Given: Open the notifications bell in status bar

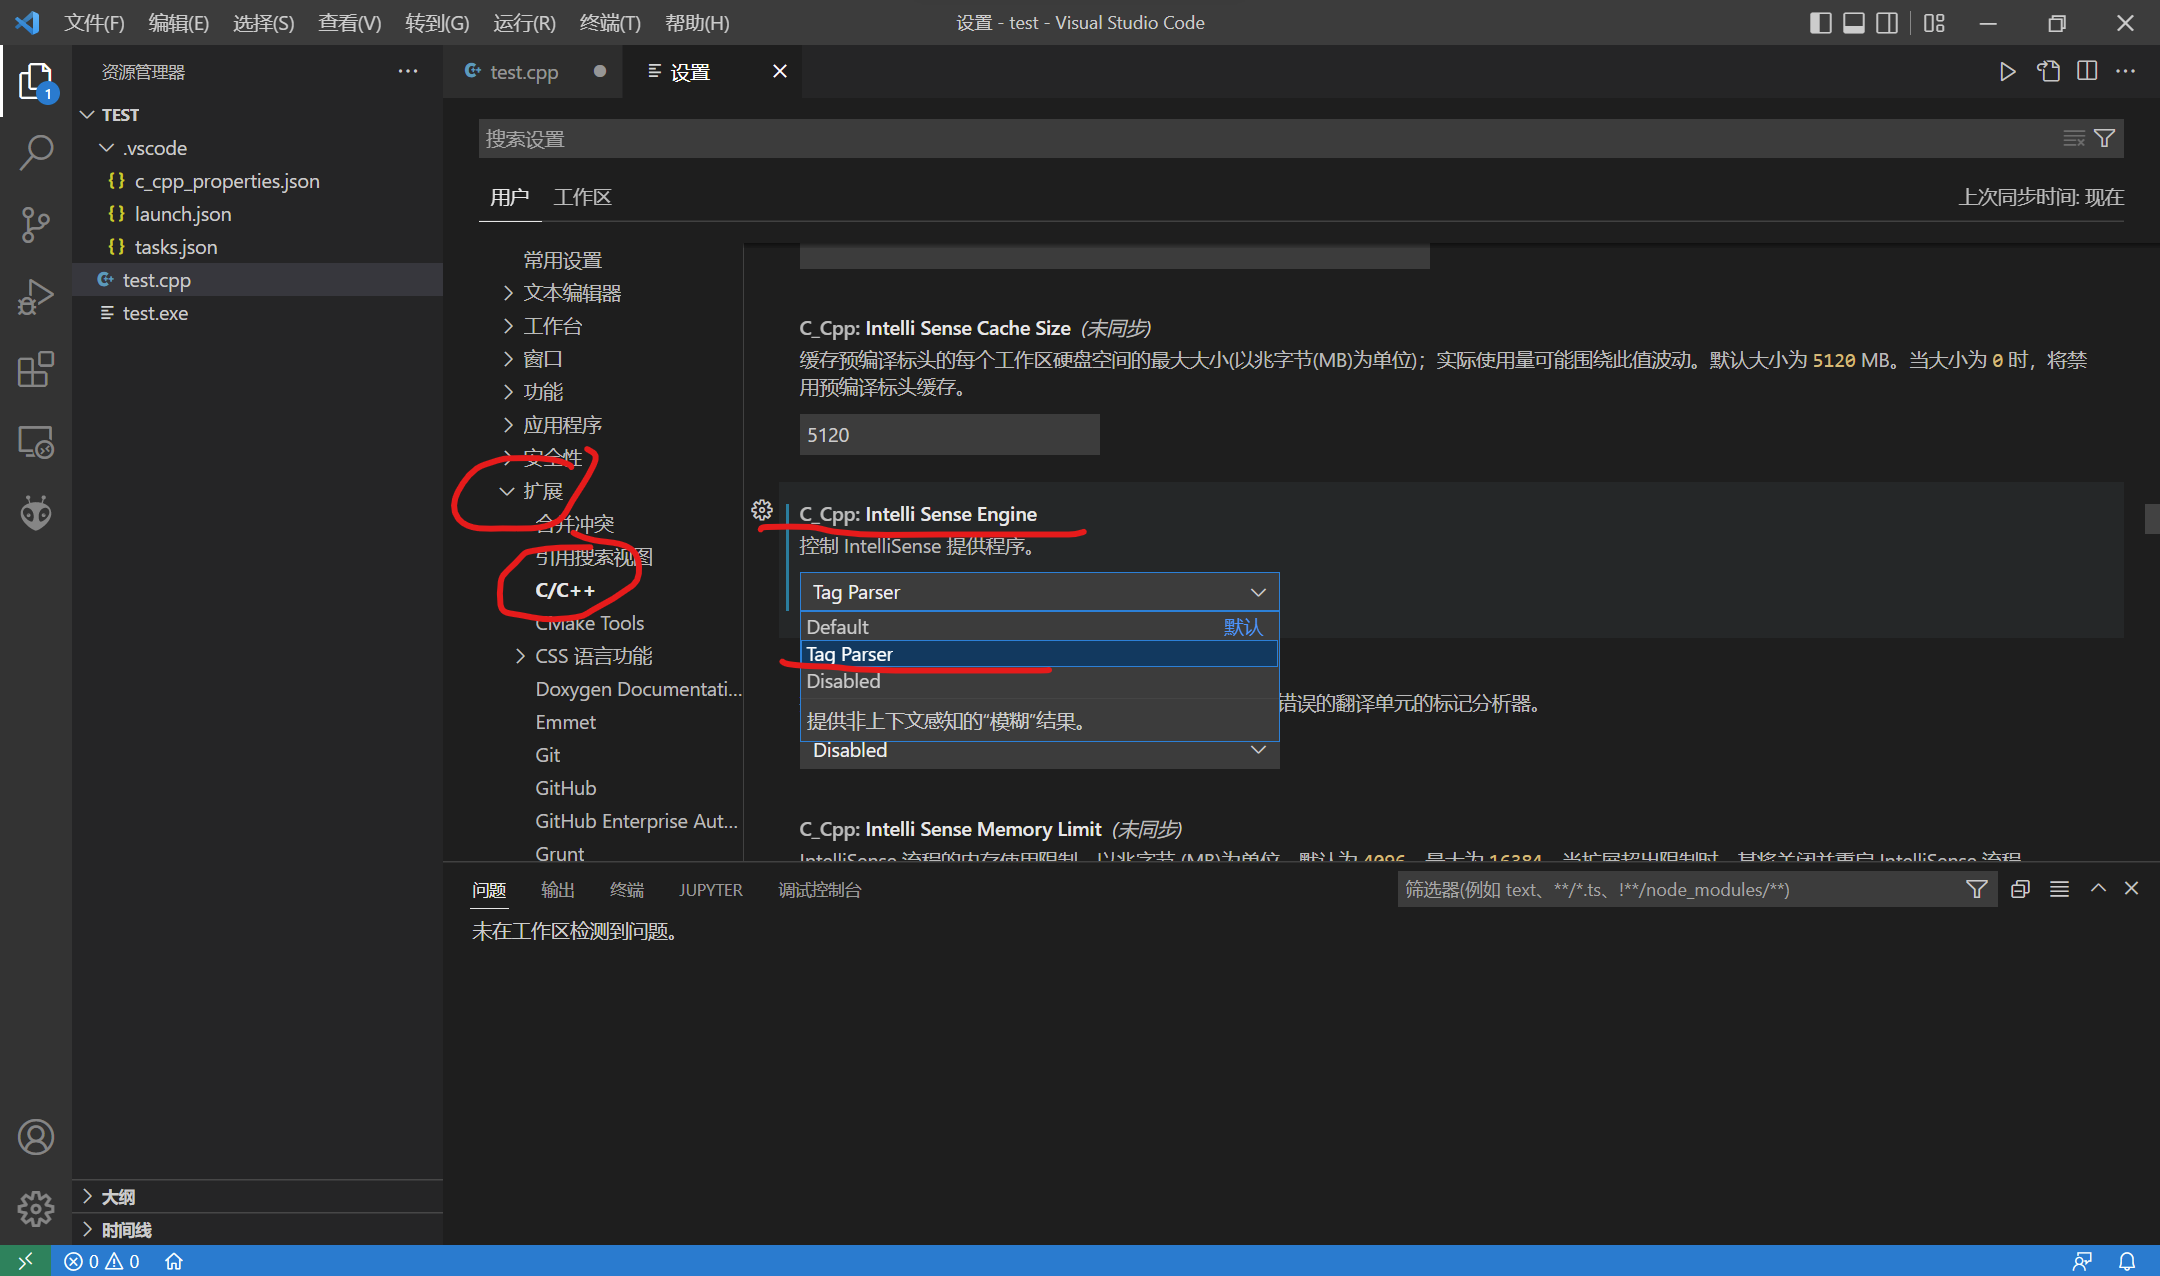Looking at the screenshot, I should pos(2127,1261).
